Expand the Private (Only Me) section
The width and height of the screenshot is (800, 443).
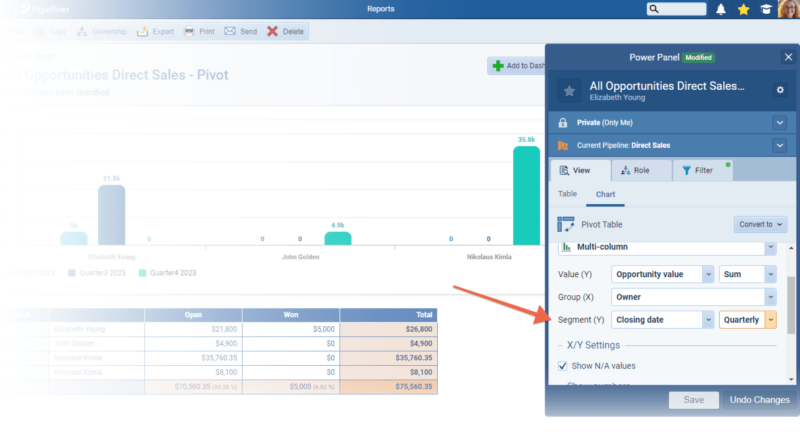(780, 122)
